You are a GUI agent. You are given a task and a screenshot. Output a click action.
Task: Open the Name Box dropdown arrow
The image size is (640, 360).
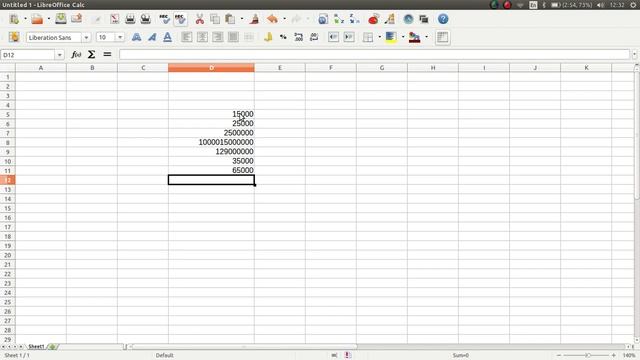[x=60, y=55]
